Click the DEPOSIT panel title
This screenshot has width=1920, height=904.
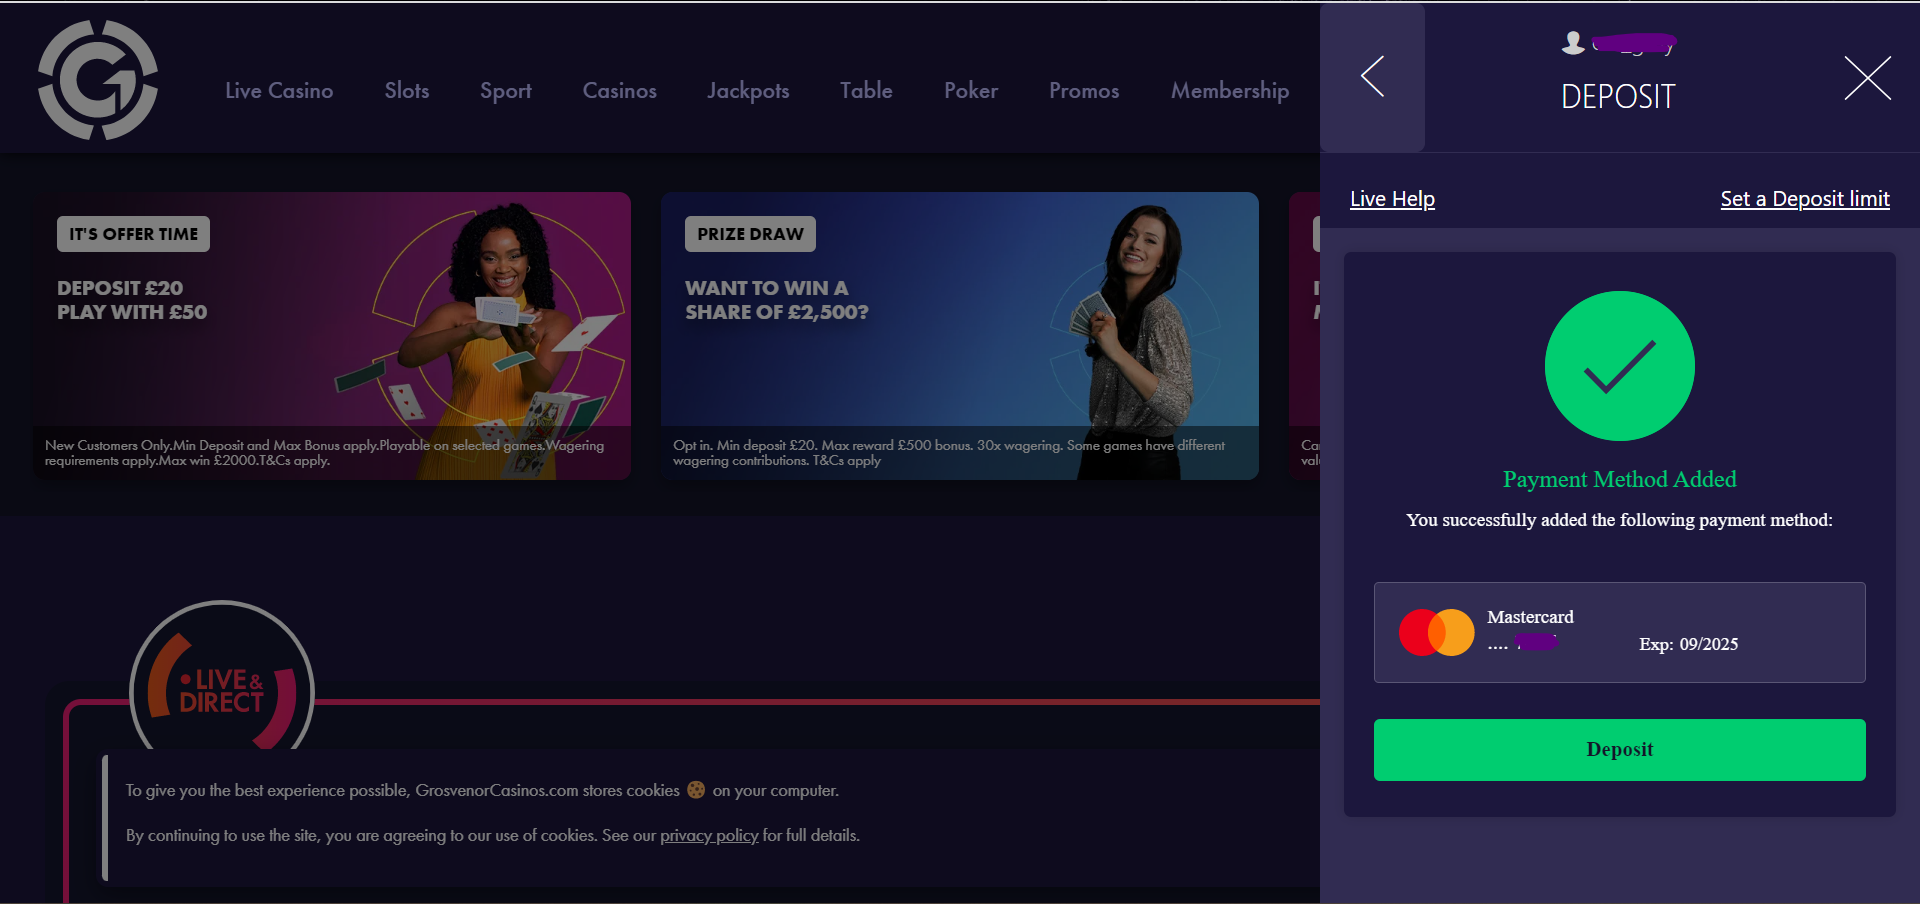(x=1618, y=96)
